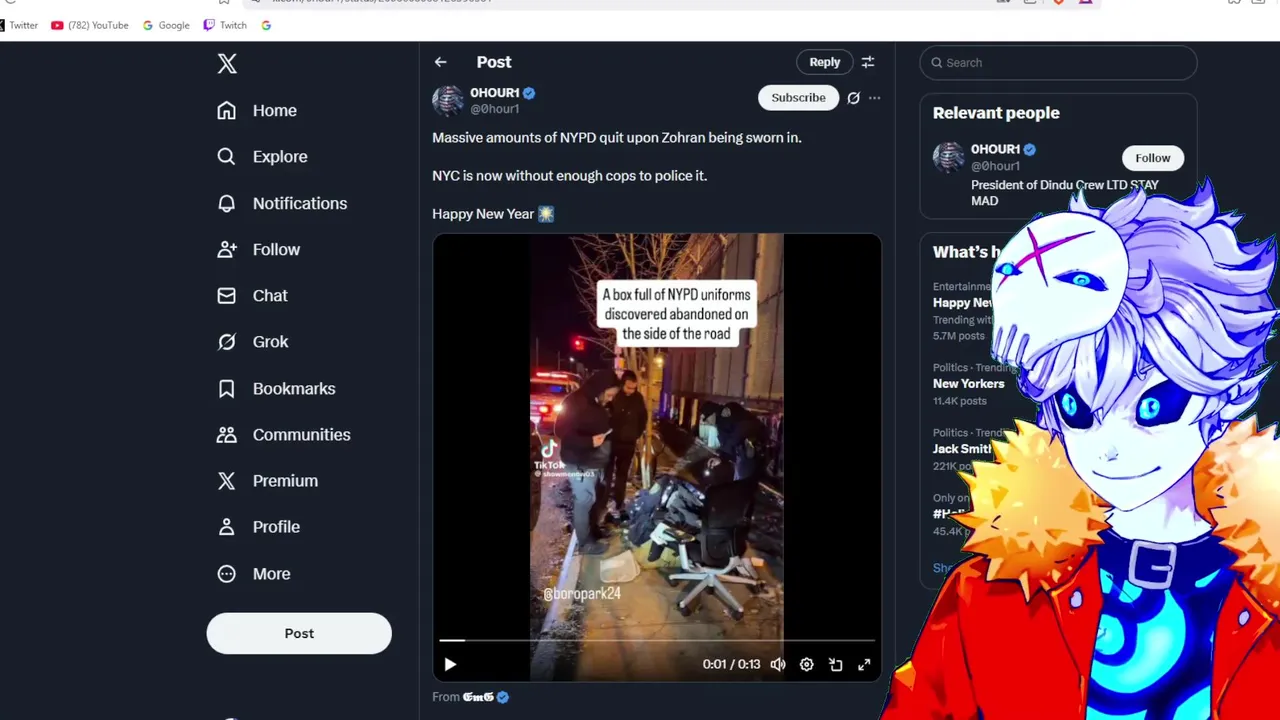Open 0HOUR1 display name on the post
This screenshot has height=720, width=1280.
tap(495, 93)
